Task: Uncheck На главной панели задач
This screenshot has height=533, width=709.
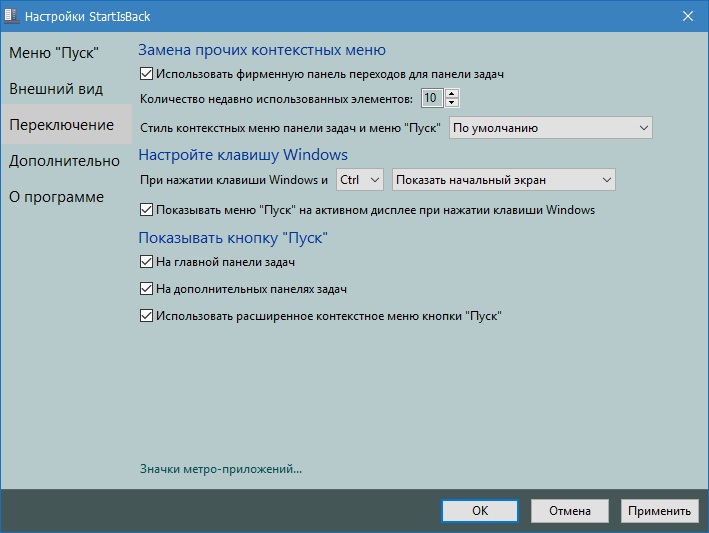Action: (x=147, y=262)
